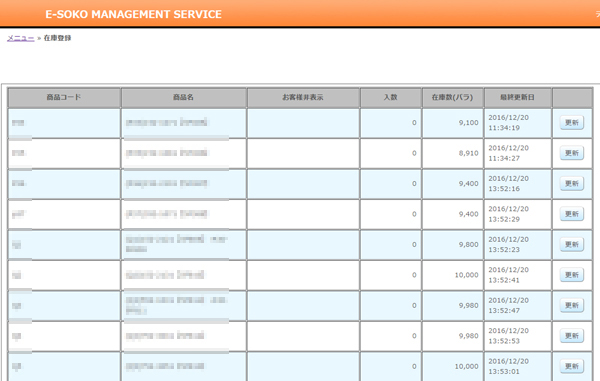Click 更新 button for 13:53:01 row

[x=572, y=366]
